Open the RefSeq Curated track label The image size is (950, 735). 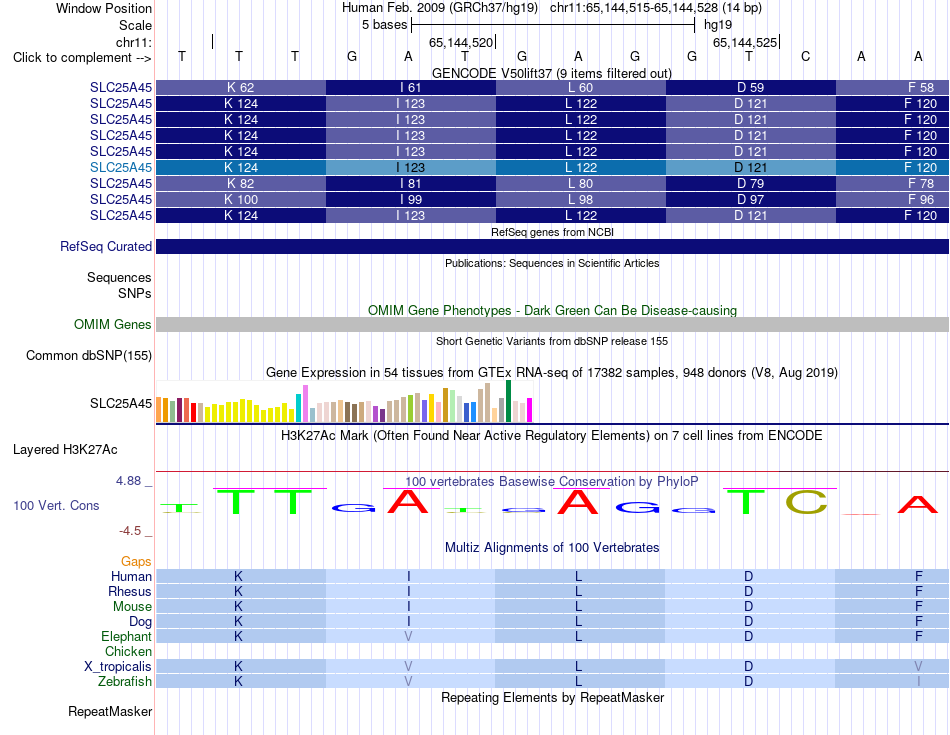106,247
